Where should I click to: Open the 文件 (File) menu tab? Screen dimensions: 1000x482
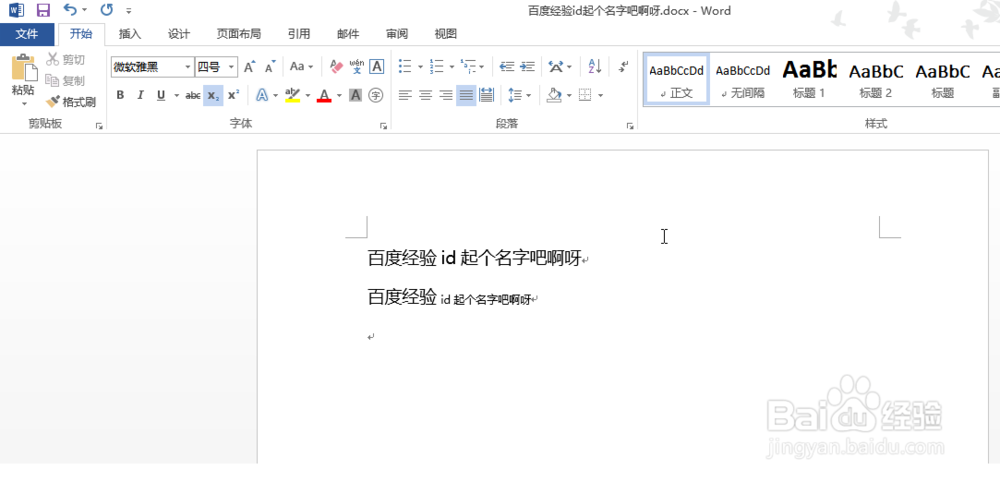pyautogui.click(x=26, y=34)
